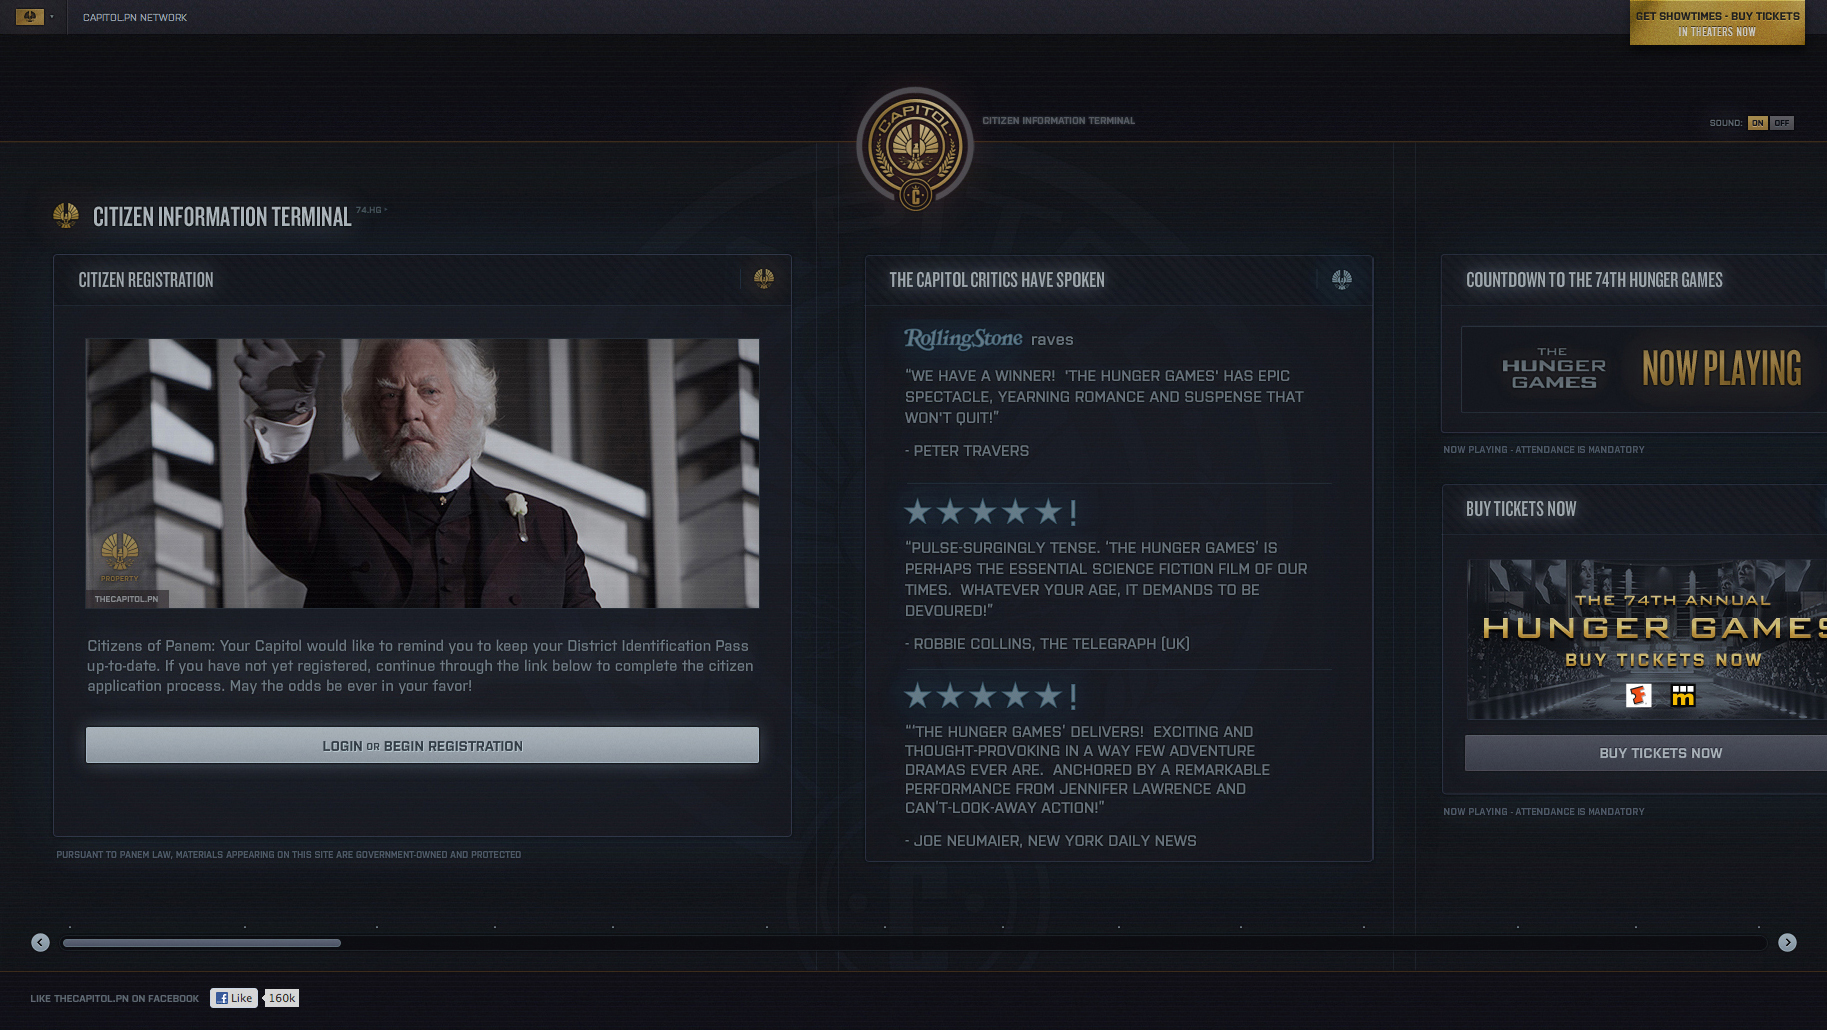Select the Citizen Registration panel title
This screenshot has height=1030, width=1827.
(146, 280)
